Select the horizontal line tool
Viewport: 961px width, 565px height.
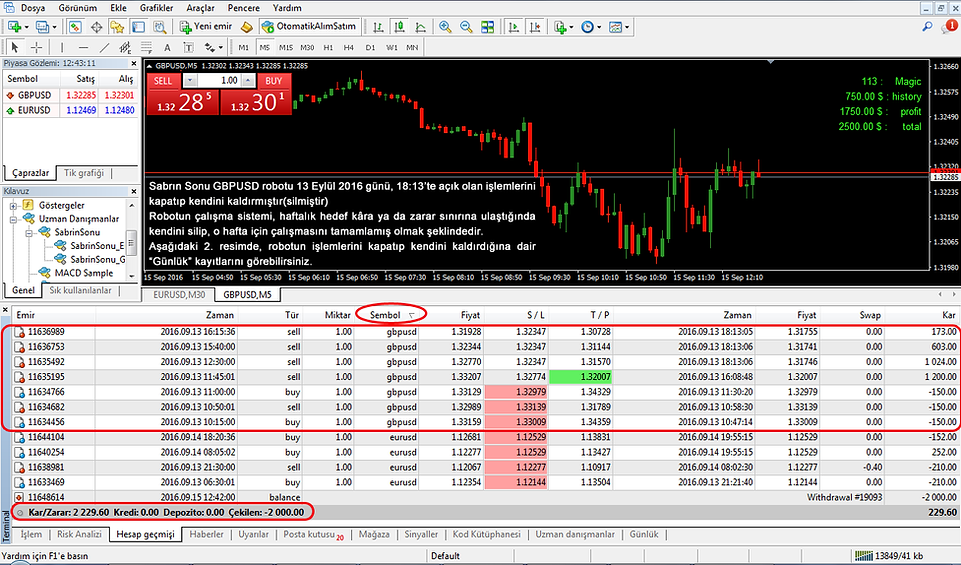[83, 47]
